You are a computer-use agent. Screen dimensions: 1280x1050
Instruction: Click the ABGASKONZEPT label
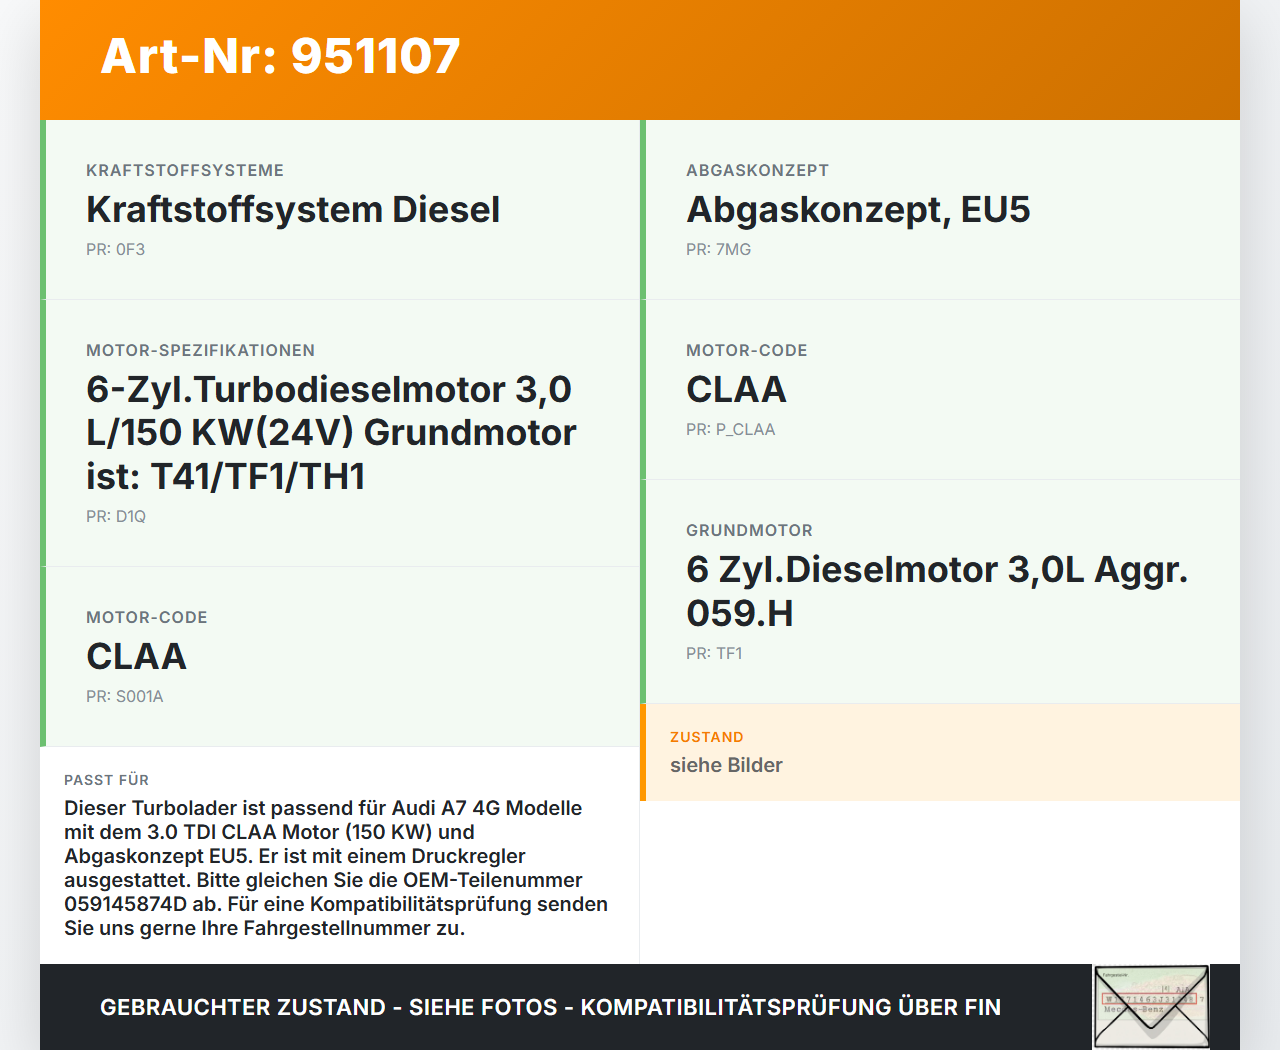coord(757,171)
